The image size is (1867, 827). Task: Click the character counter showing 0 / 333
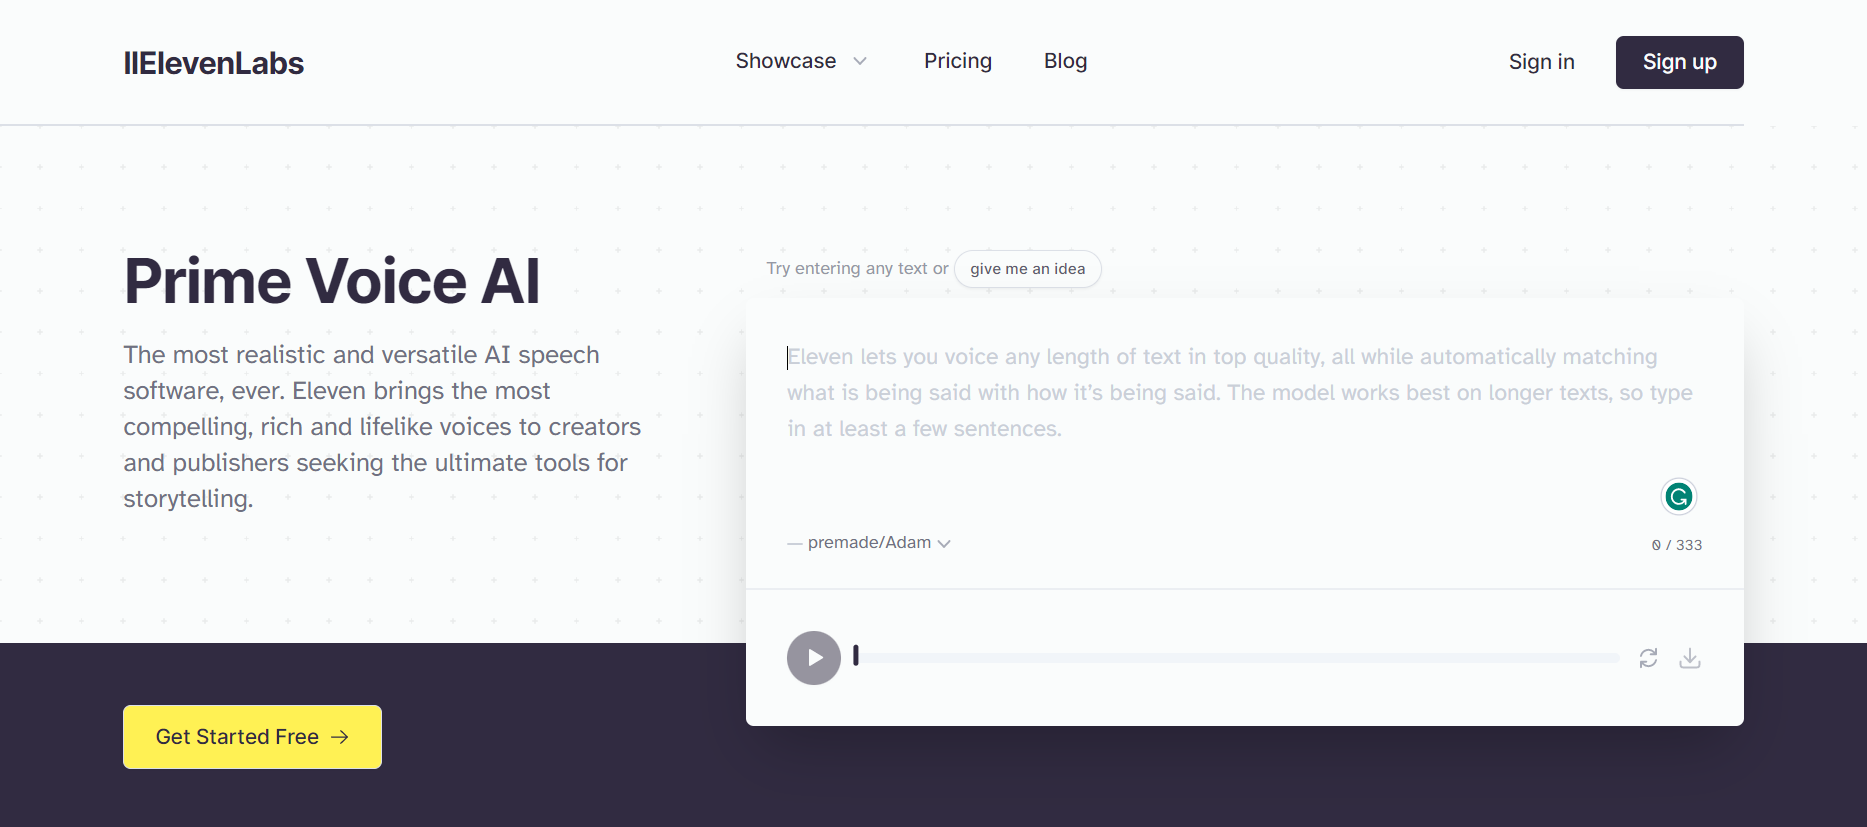[1677, 544]
